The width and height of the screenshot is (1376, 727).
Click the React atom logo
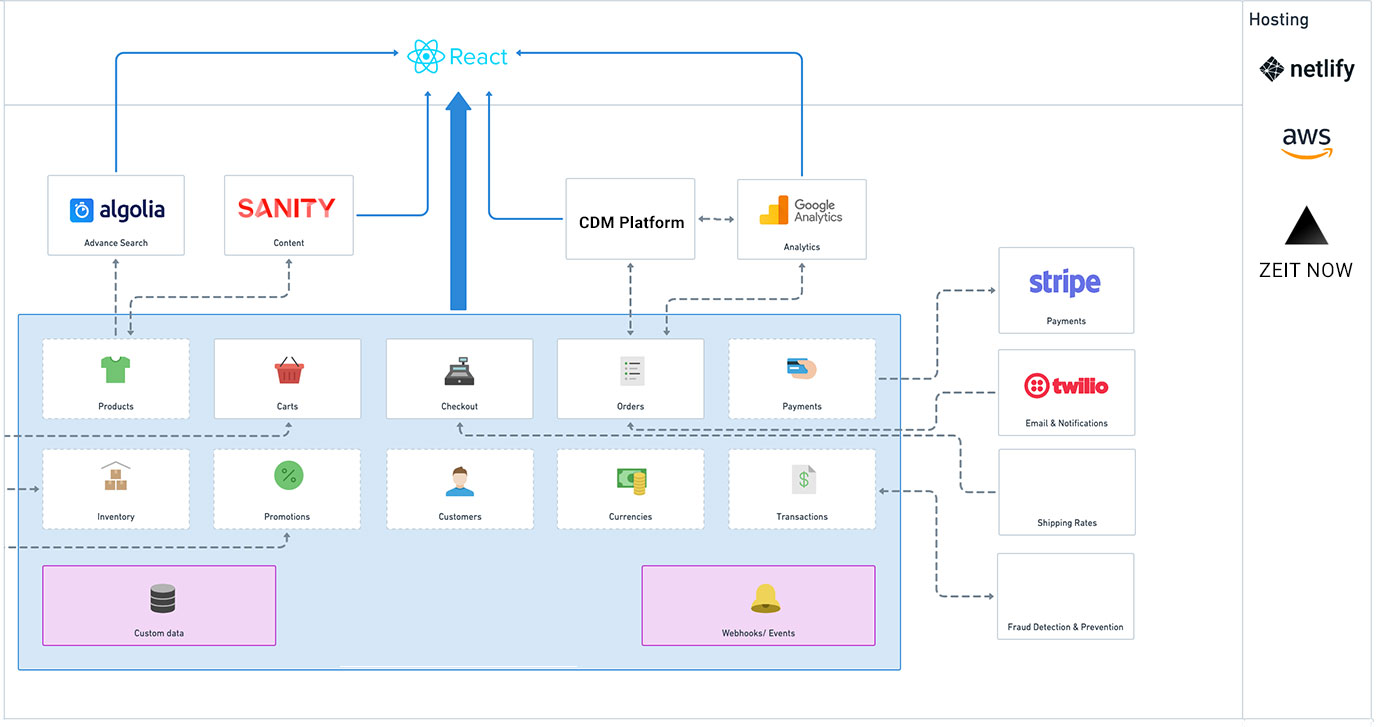point(426,56)
